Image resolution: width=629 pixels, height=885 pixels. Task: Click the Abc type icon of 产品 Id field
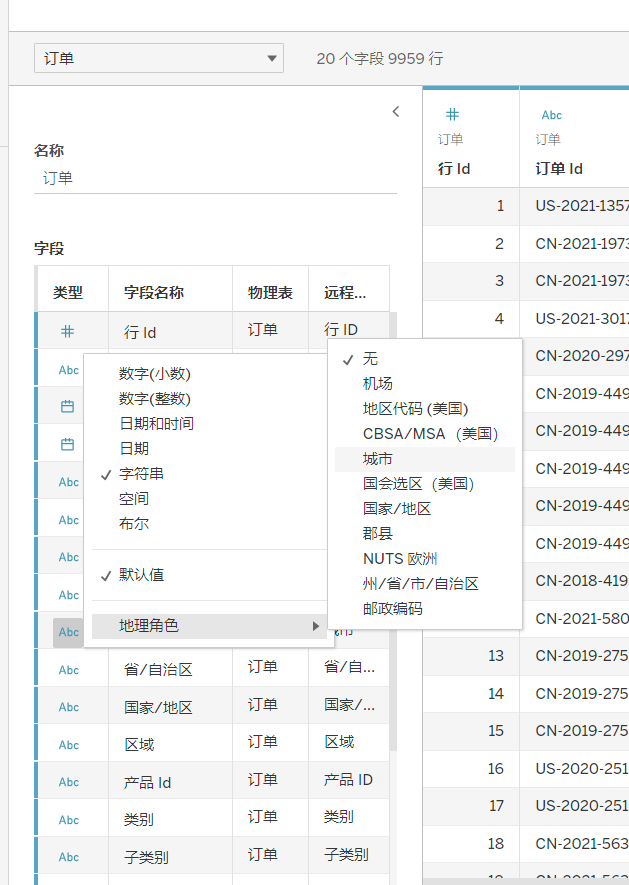(x=68, y=782)
